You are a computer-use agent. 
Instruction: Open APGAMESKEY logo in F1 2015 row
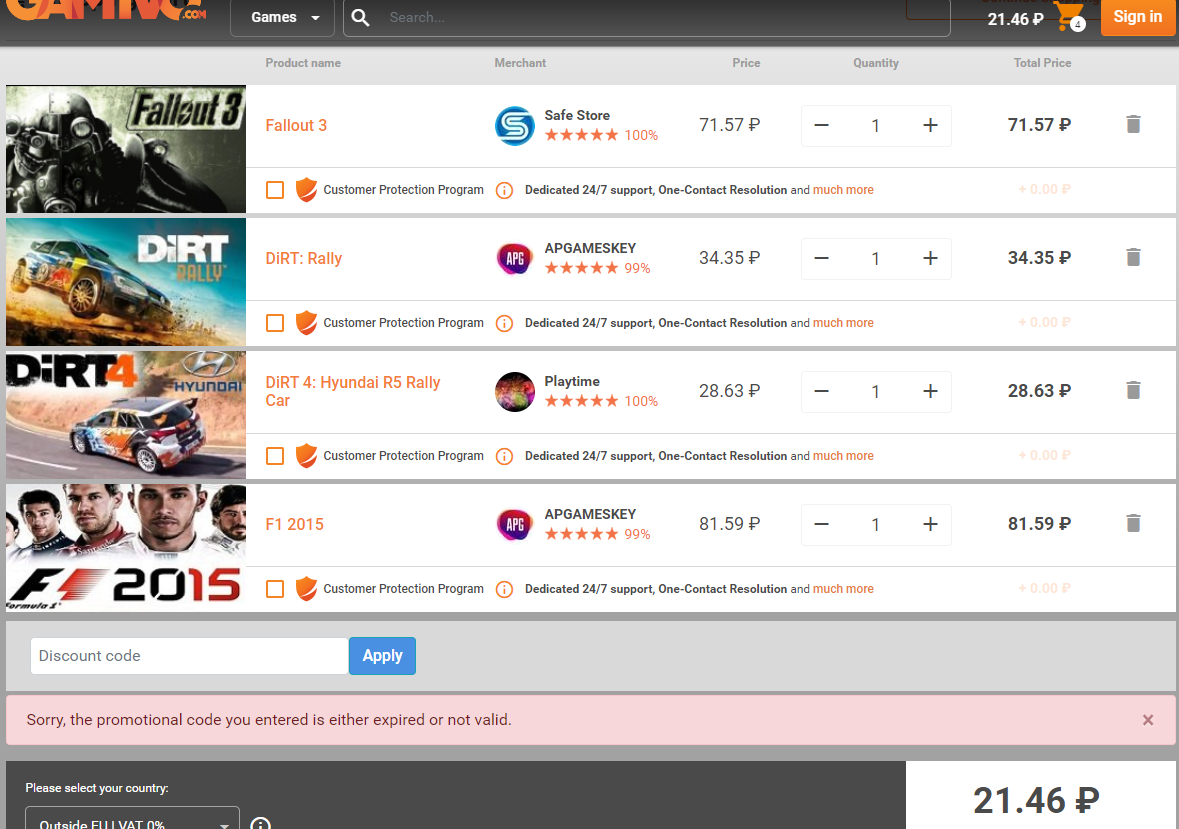point(514,525)
